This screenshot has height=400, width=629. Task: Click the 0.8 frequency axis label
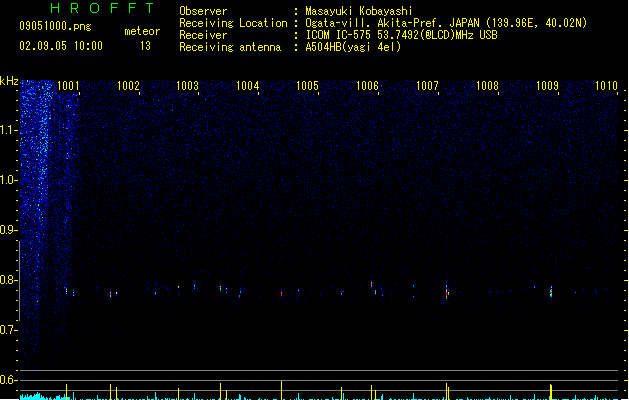coord(8,280)
